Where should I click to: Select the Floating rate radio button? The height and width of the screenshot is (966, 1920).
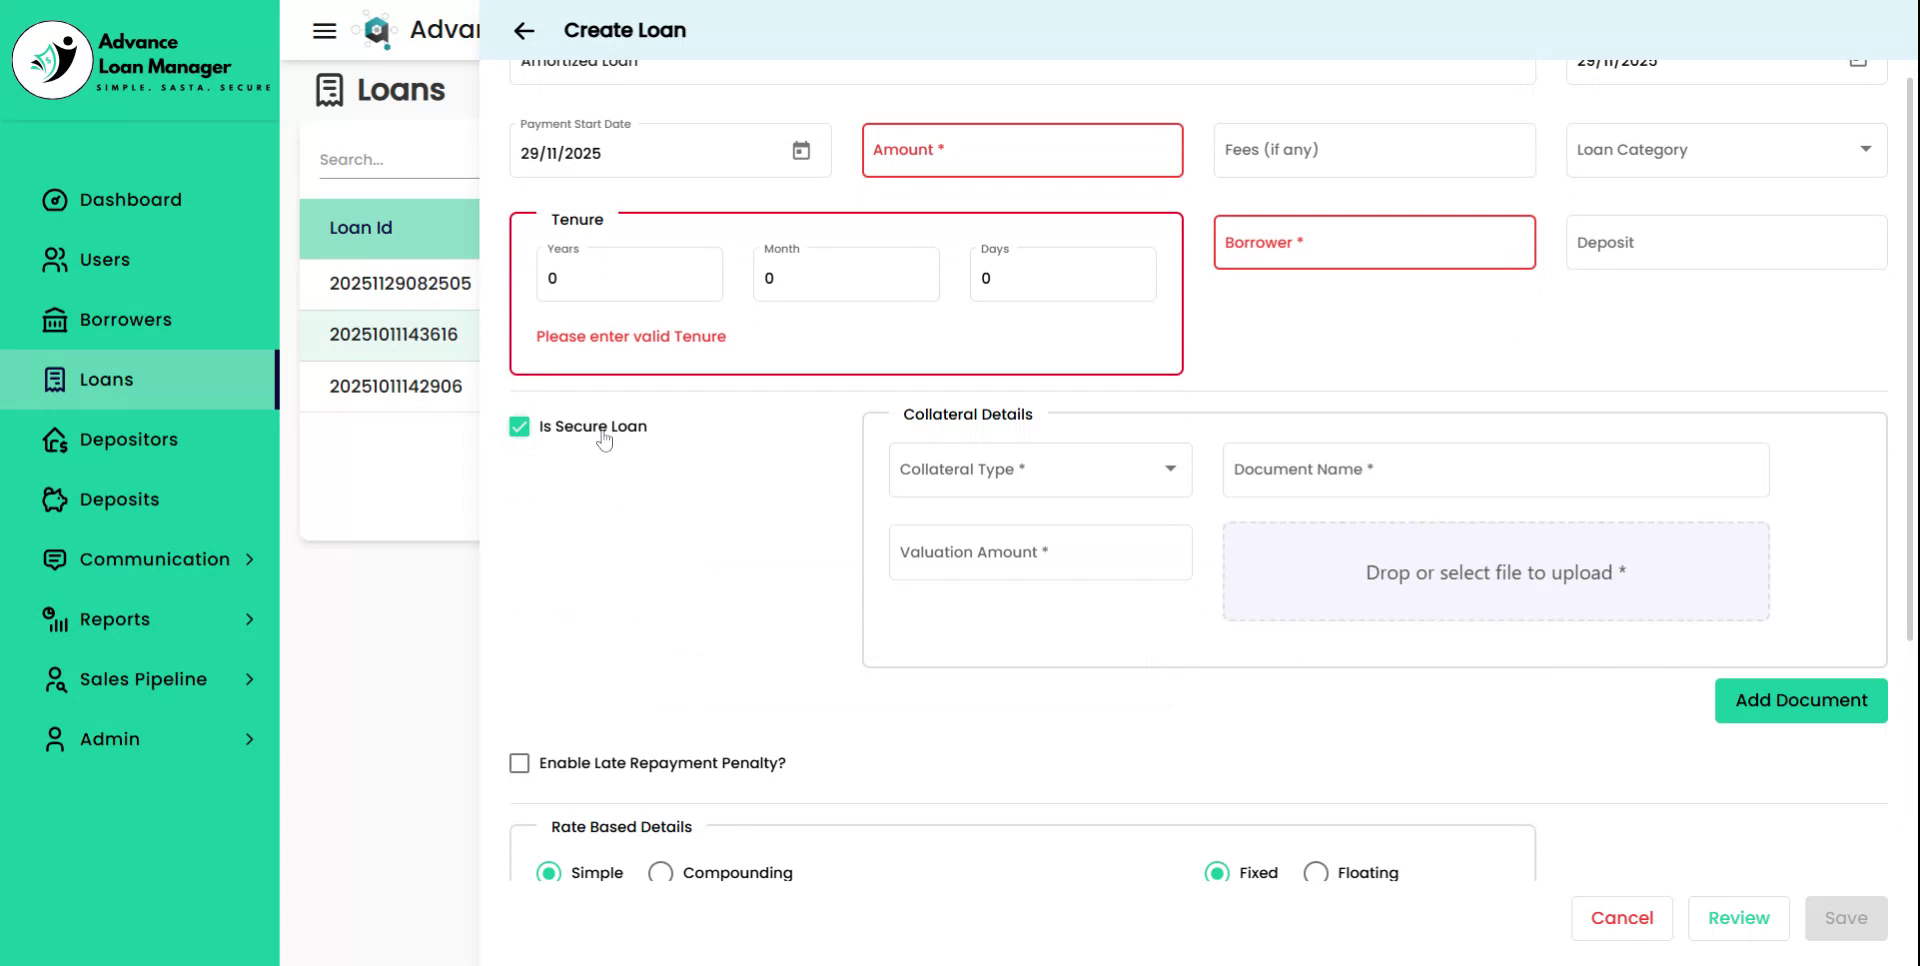coord(1316,872)
